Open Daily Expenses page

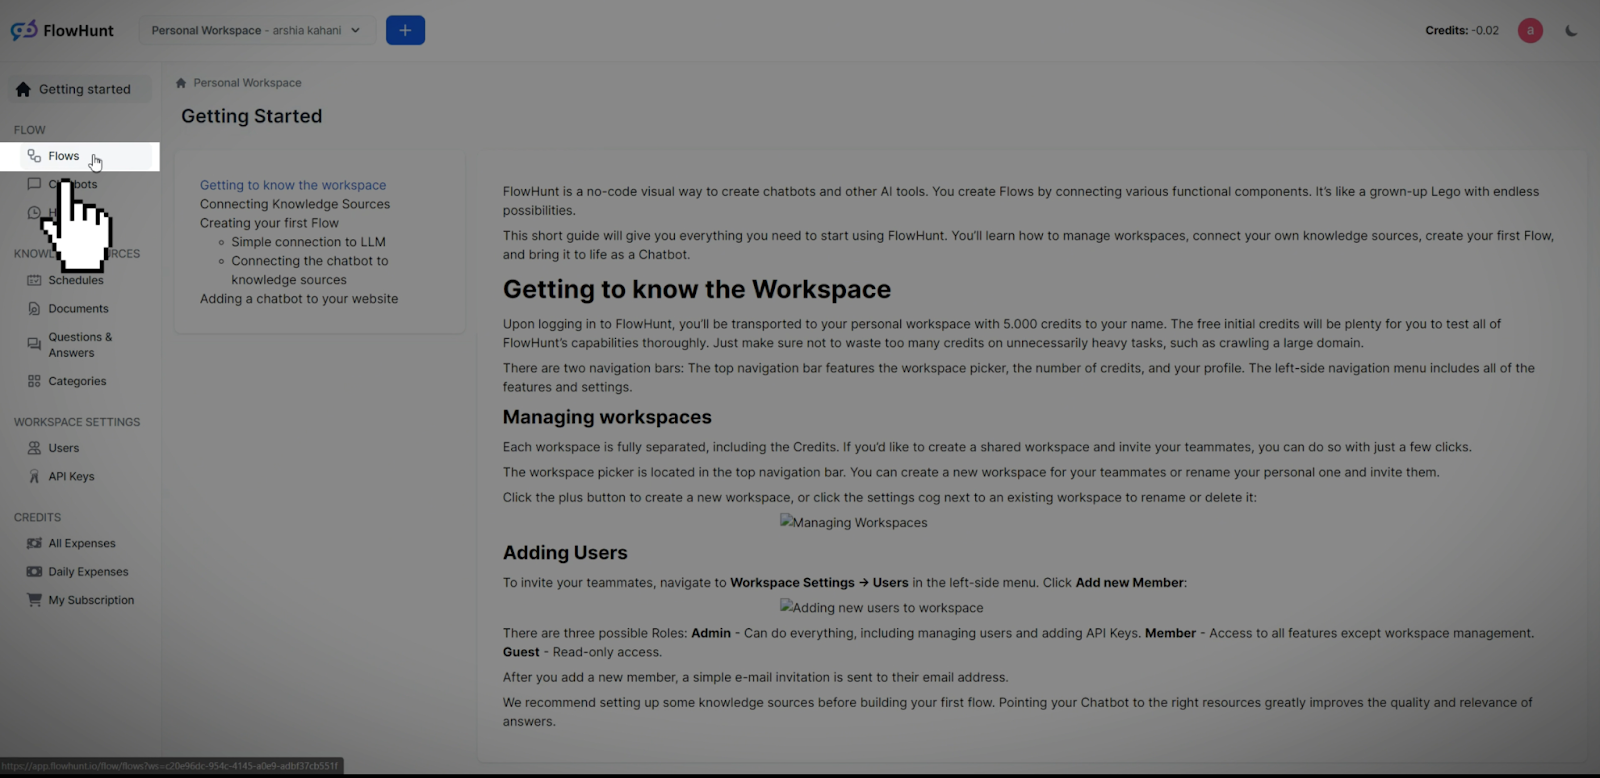[88, 572]
